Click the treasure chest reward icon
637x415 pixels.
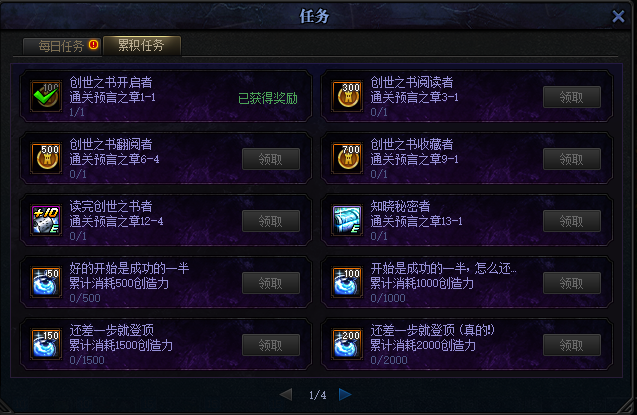pos(347,220)
